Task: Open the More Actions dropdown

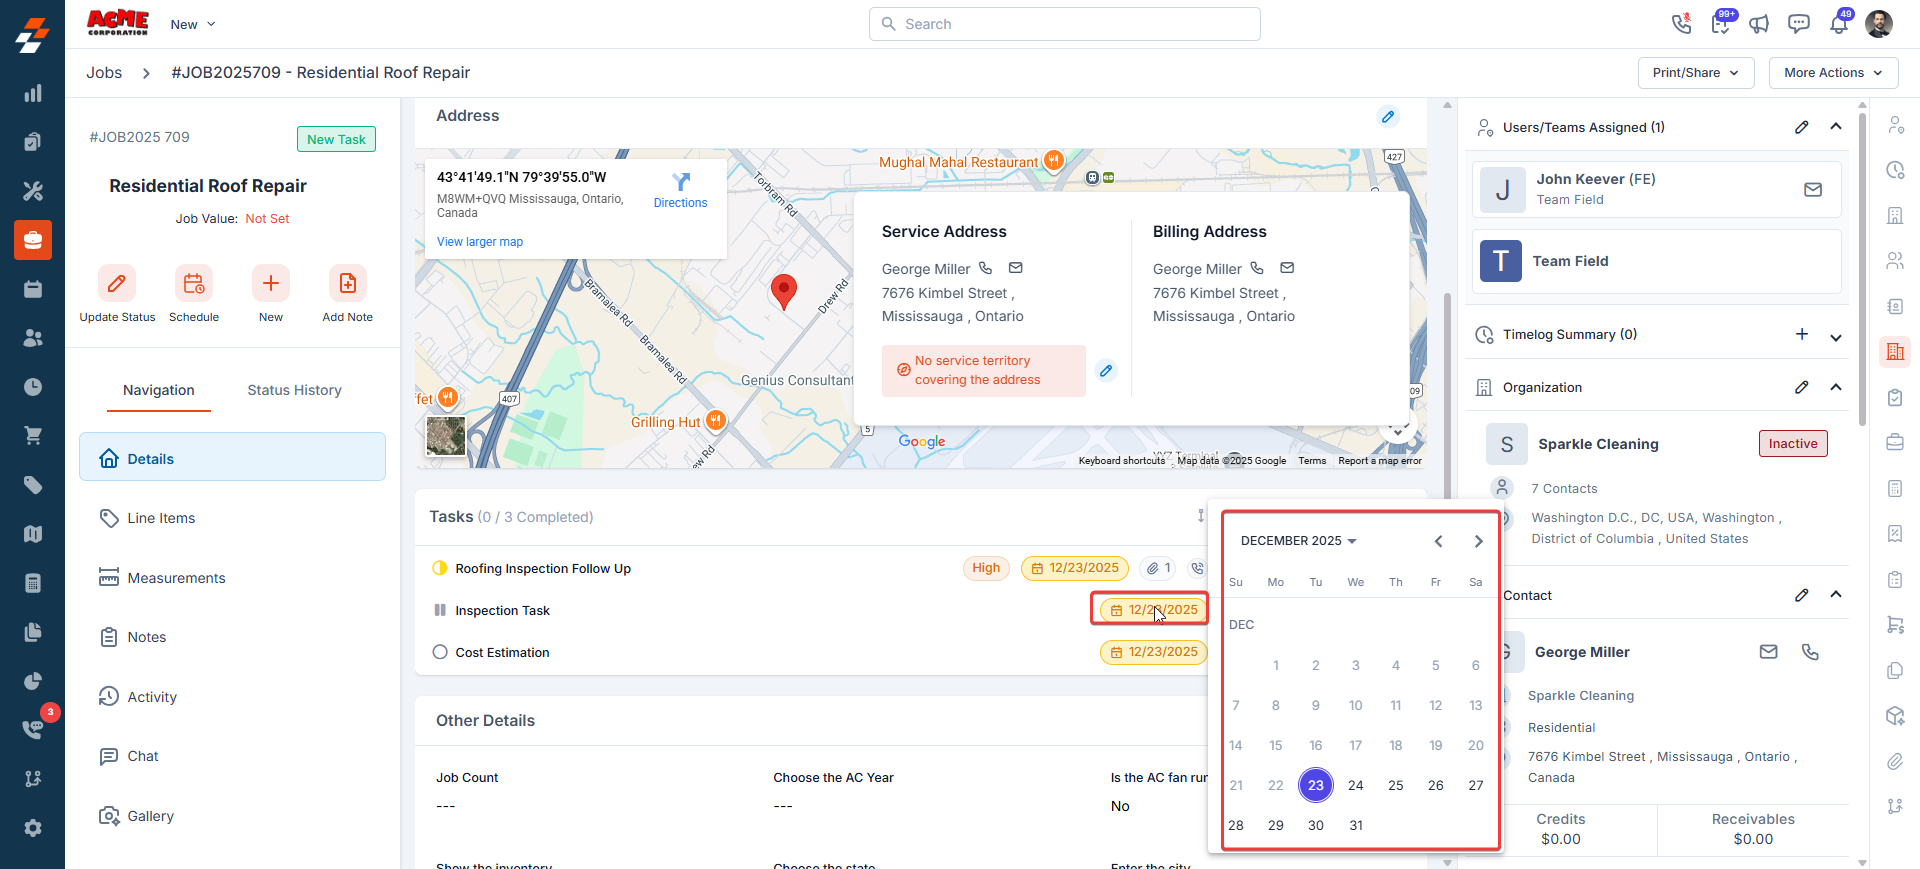Action: [1833, 73]
